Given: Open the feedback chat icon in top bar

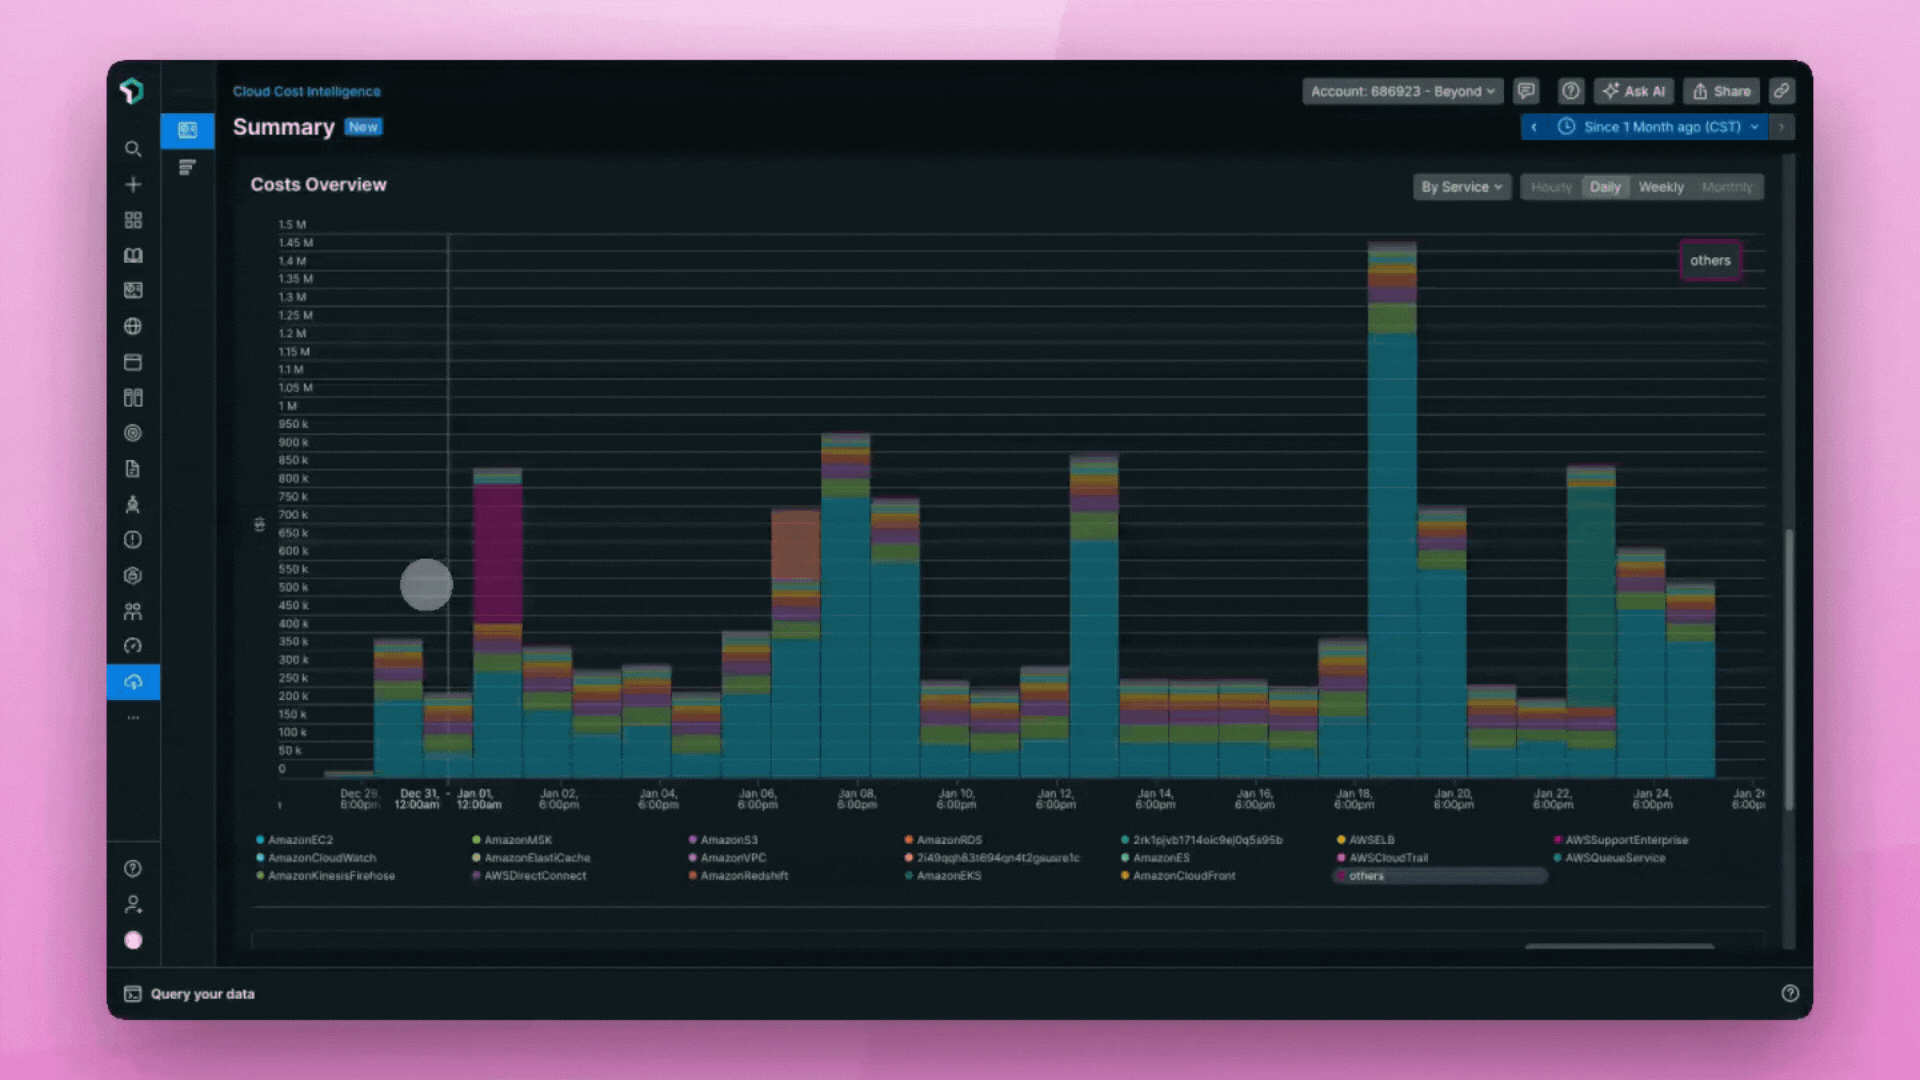Looking at the screenshot, I should pos(1526,91).
